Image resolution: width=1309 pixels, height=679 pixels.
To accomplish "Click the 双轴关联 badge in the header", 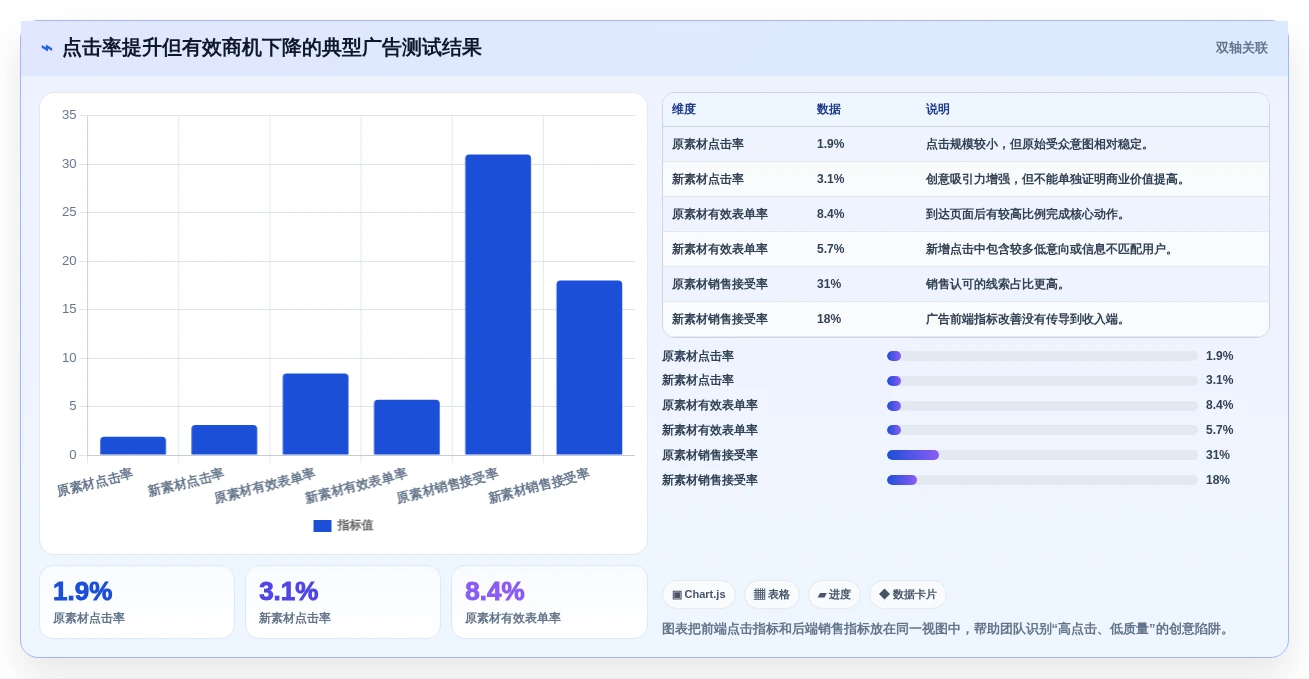I will [x=1241, y=48].
